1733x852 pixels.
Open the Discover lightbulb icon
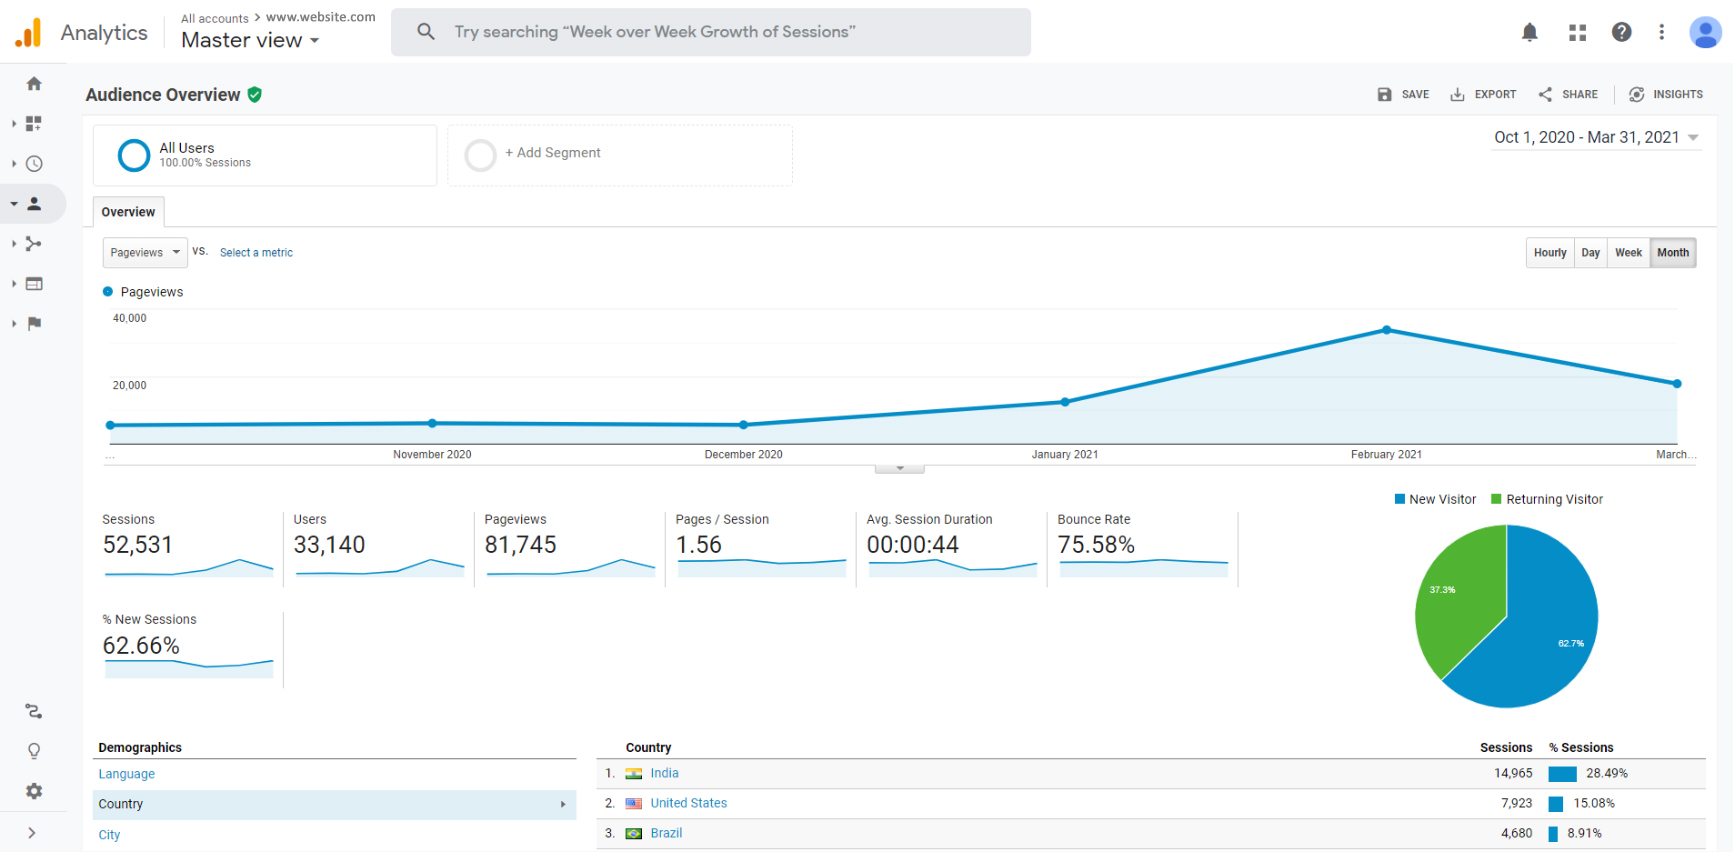pos(34,751)
